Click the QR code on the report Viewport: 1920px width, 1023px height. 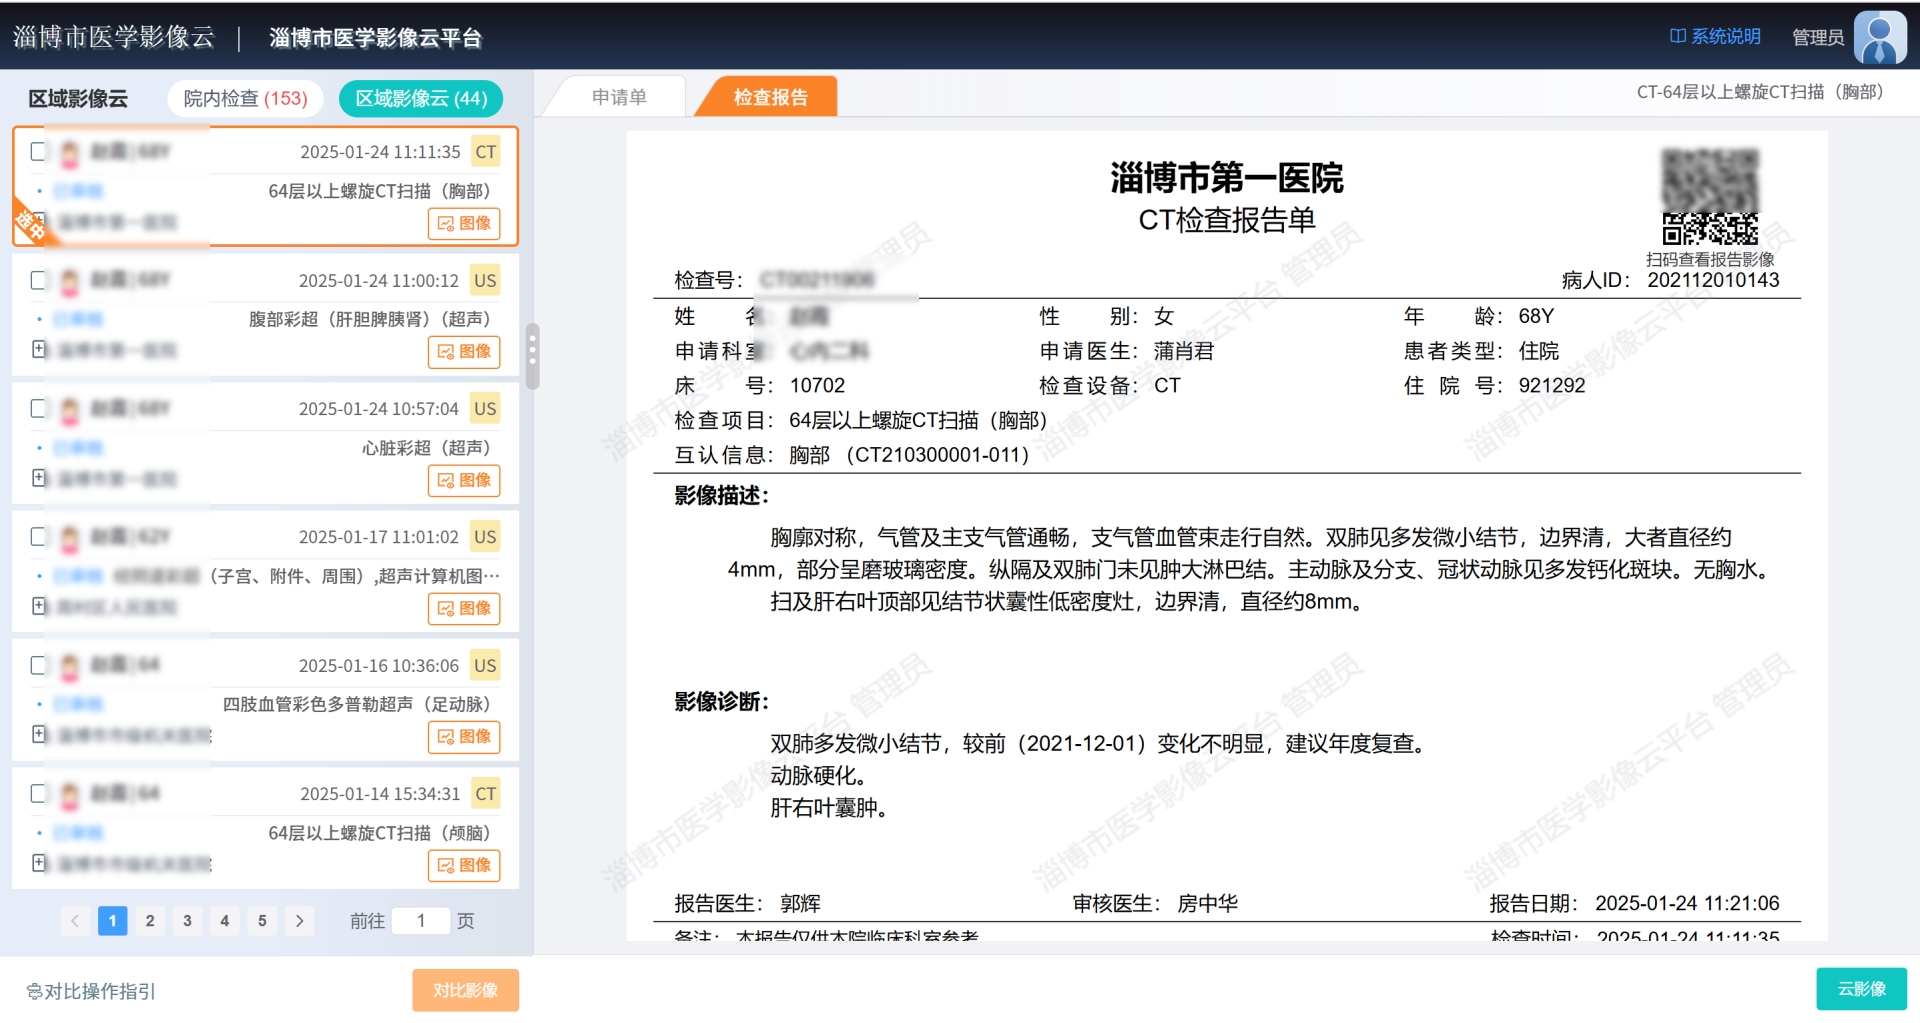[1709, 197]
